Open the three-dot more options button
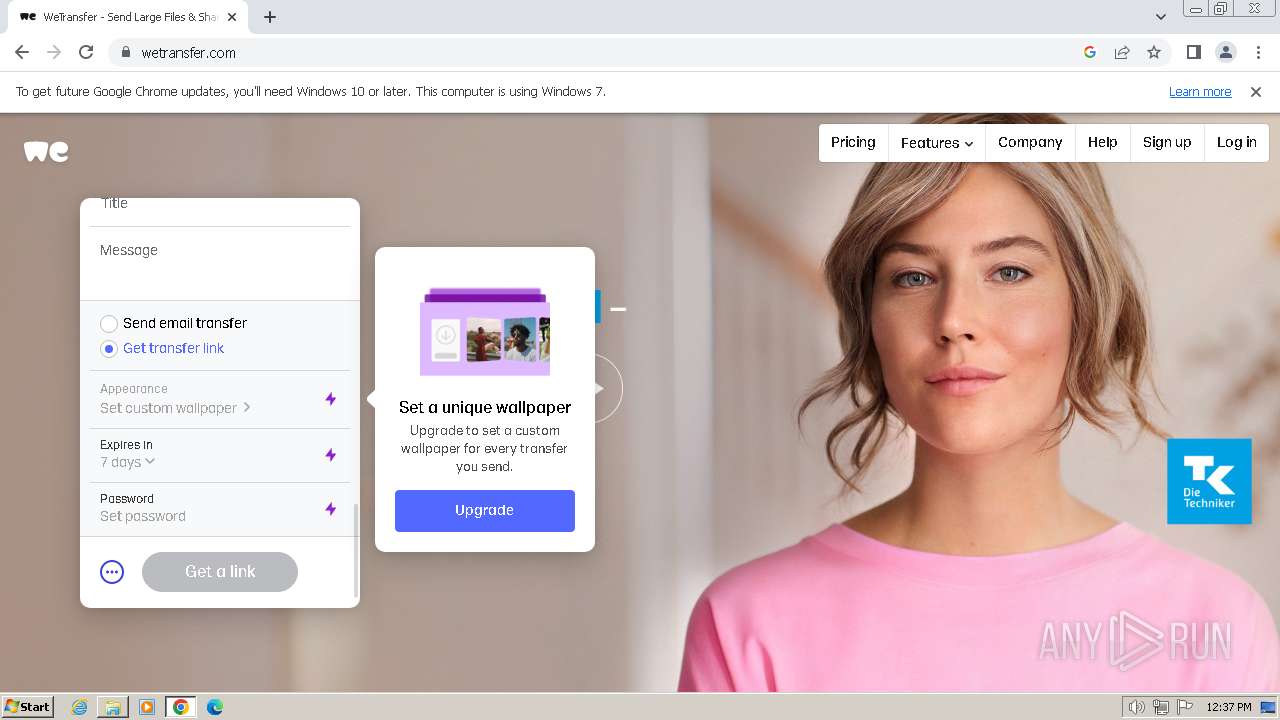This screenshot has height=720, width=1280. point(112,572)
